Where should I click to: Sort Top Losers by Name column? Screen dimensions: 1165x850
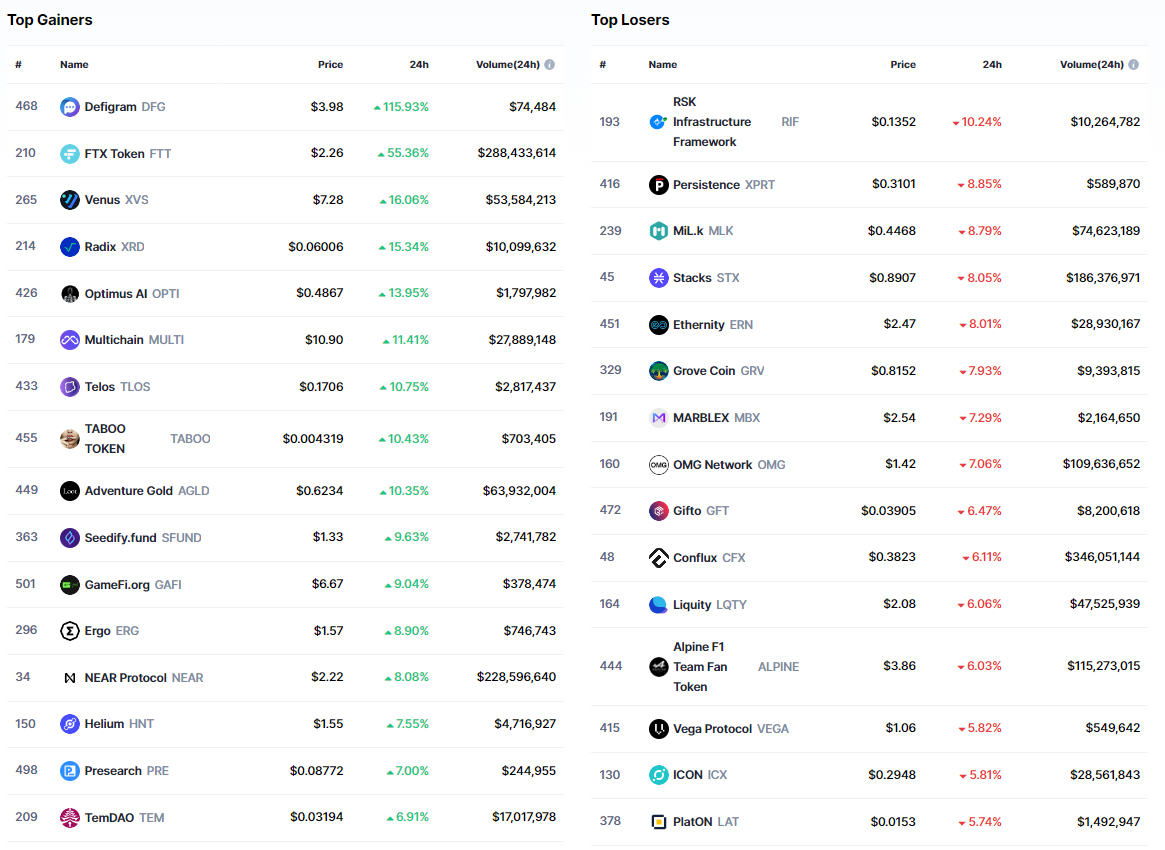coord(662,65)
